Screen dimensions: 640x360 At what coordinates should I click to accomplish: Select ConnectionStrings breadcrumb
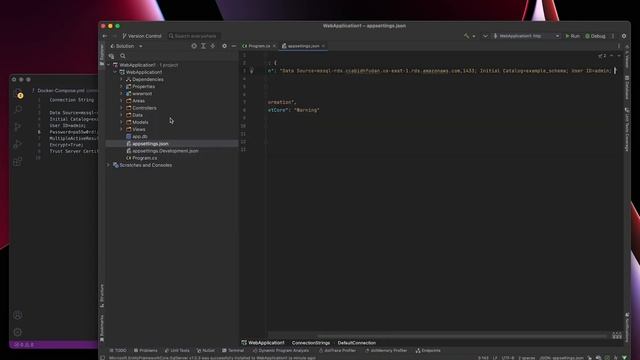(311, 342)
